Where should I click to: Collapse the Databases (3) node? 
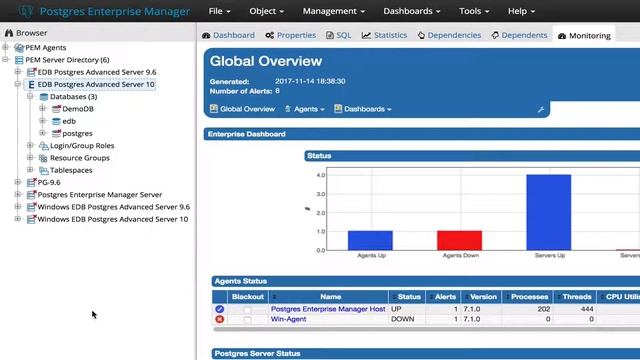point(30,96)
